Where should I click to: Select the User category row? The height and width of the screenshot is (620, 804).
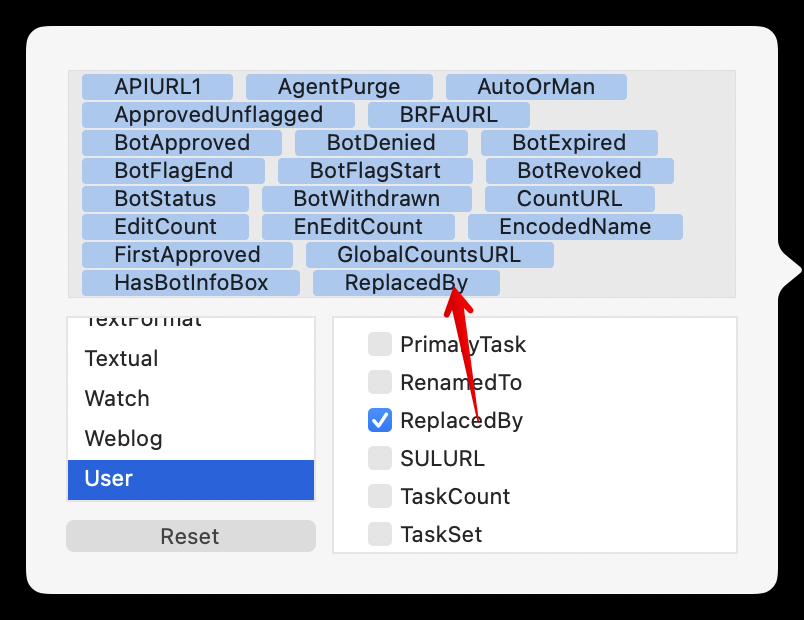[x=191, y=478]
